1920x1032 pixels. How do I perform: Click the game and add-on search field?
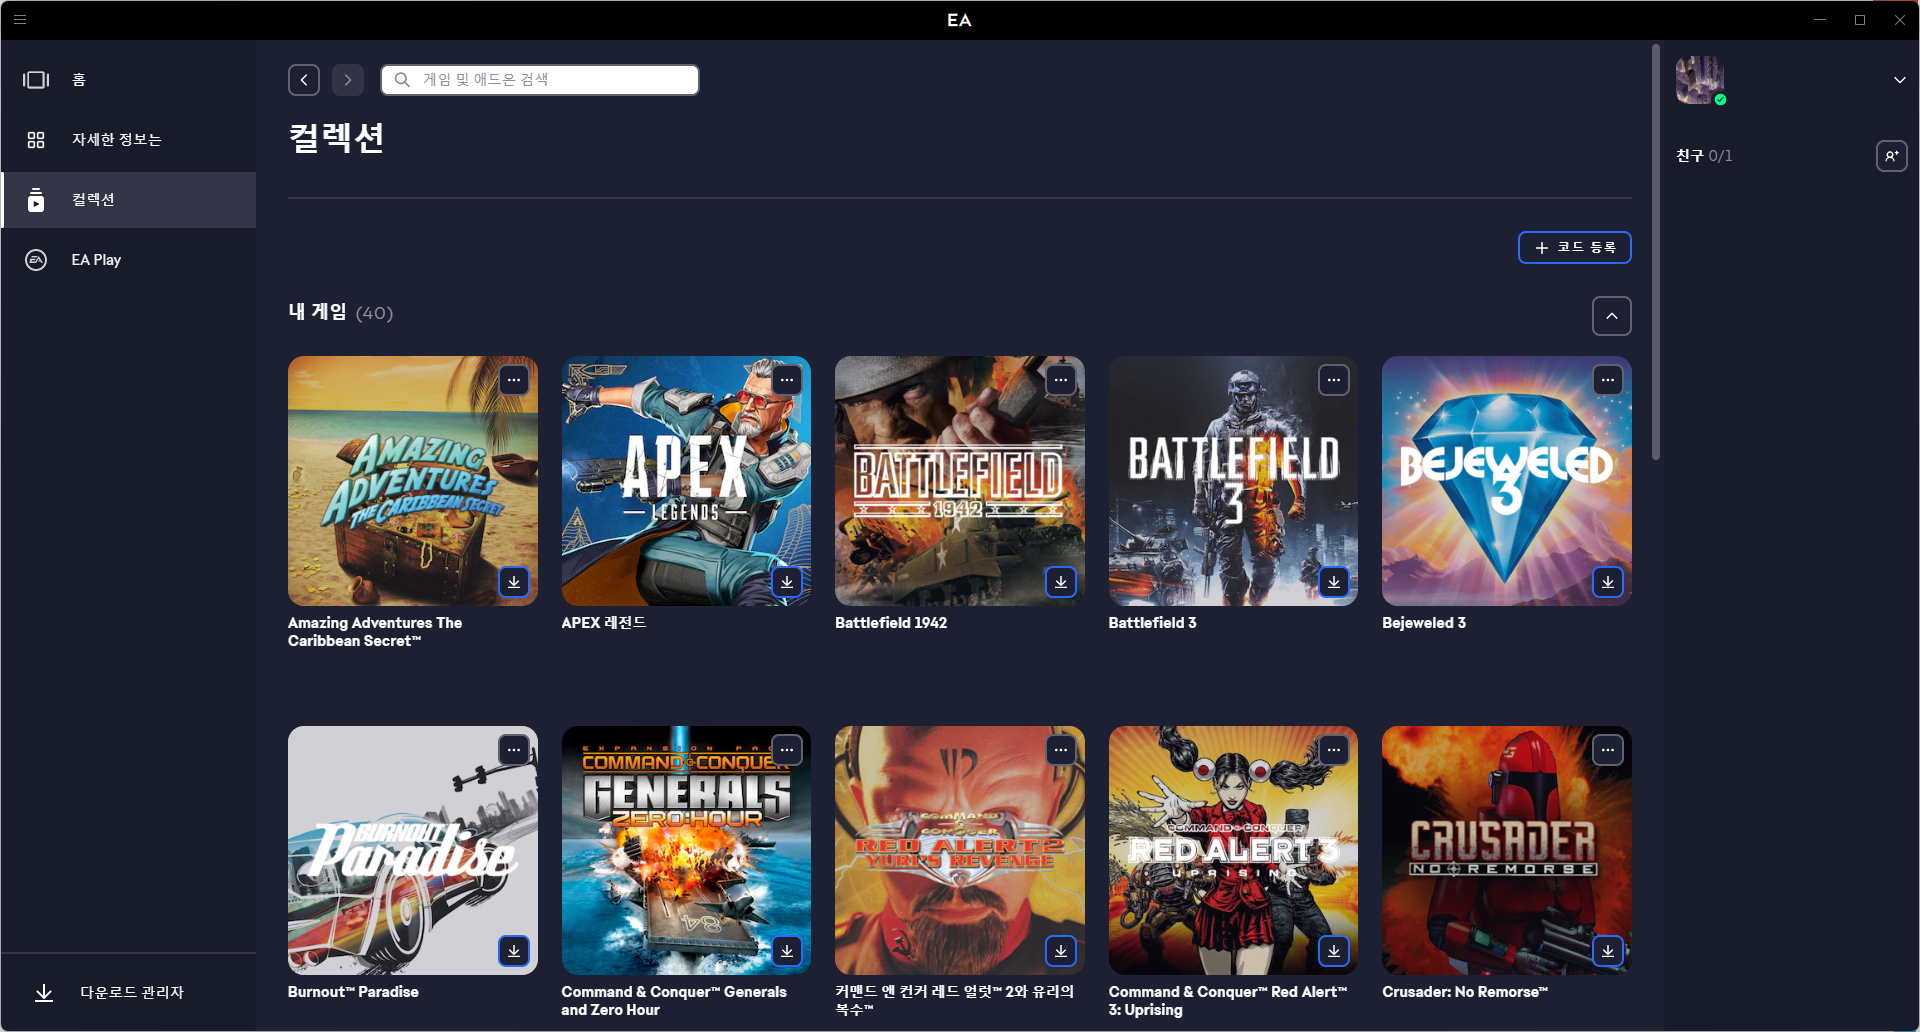click(540, 80)
